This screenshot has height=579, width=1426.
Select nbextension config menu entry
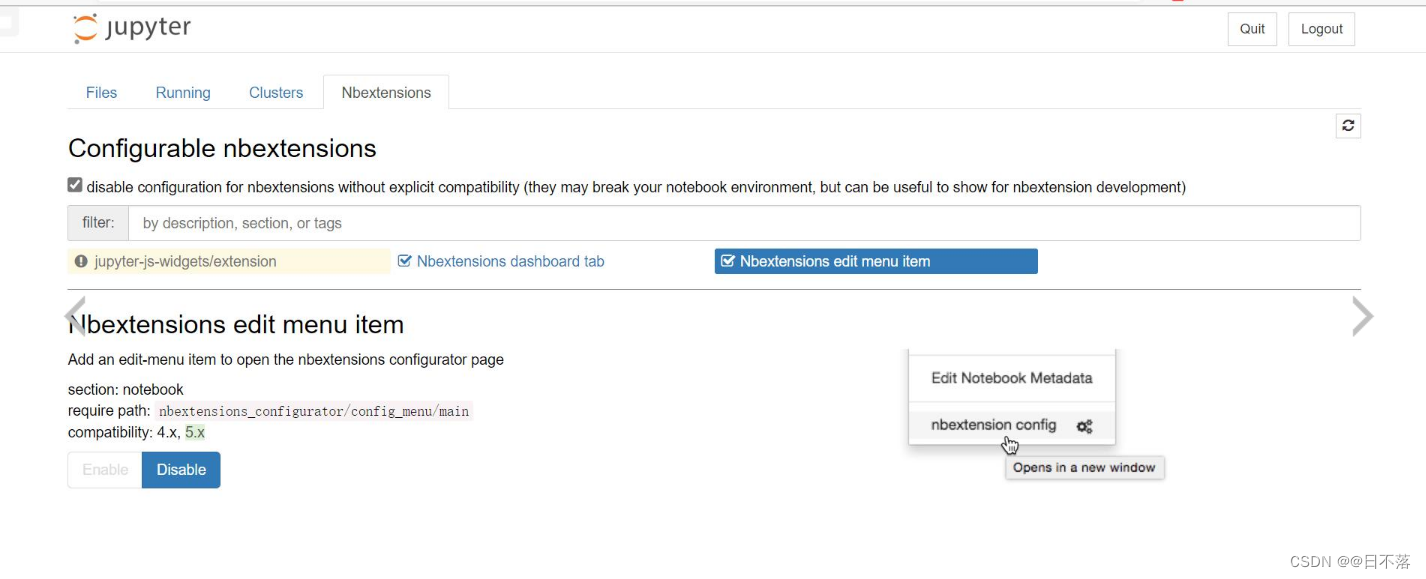pos(993,425)
